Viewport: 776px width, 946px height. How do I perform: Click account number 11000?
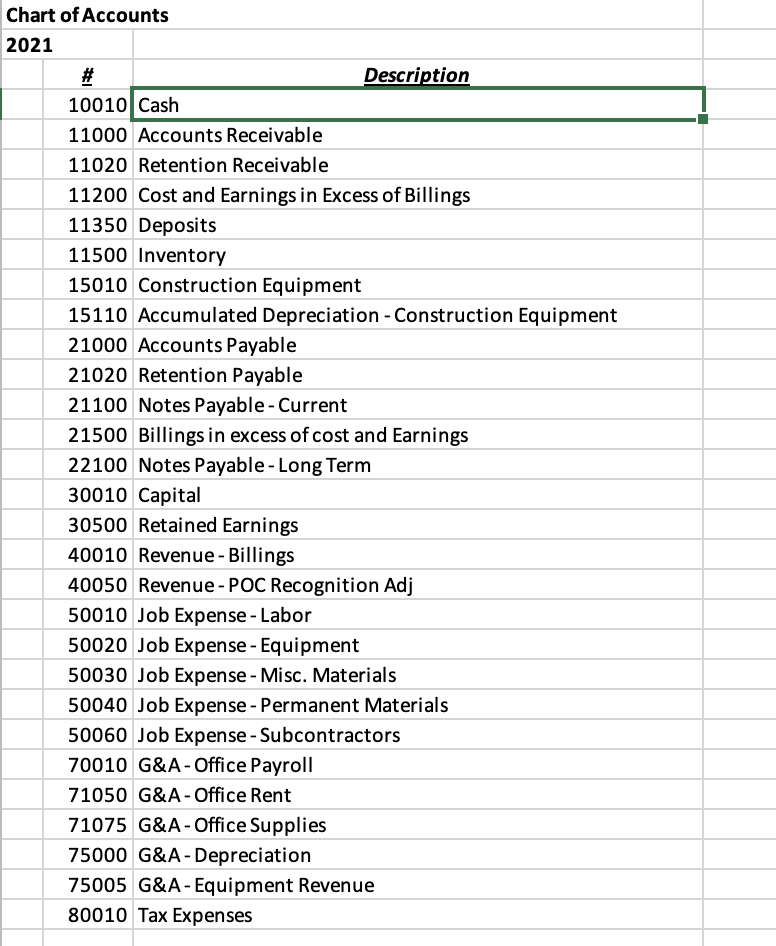(x=87, y=135)
